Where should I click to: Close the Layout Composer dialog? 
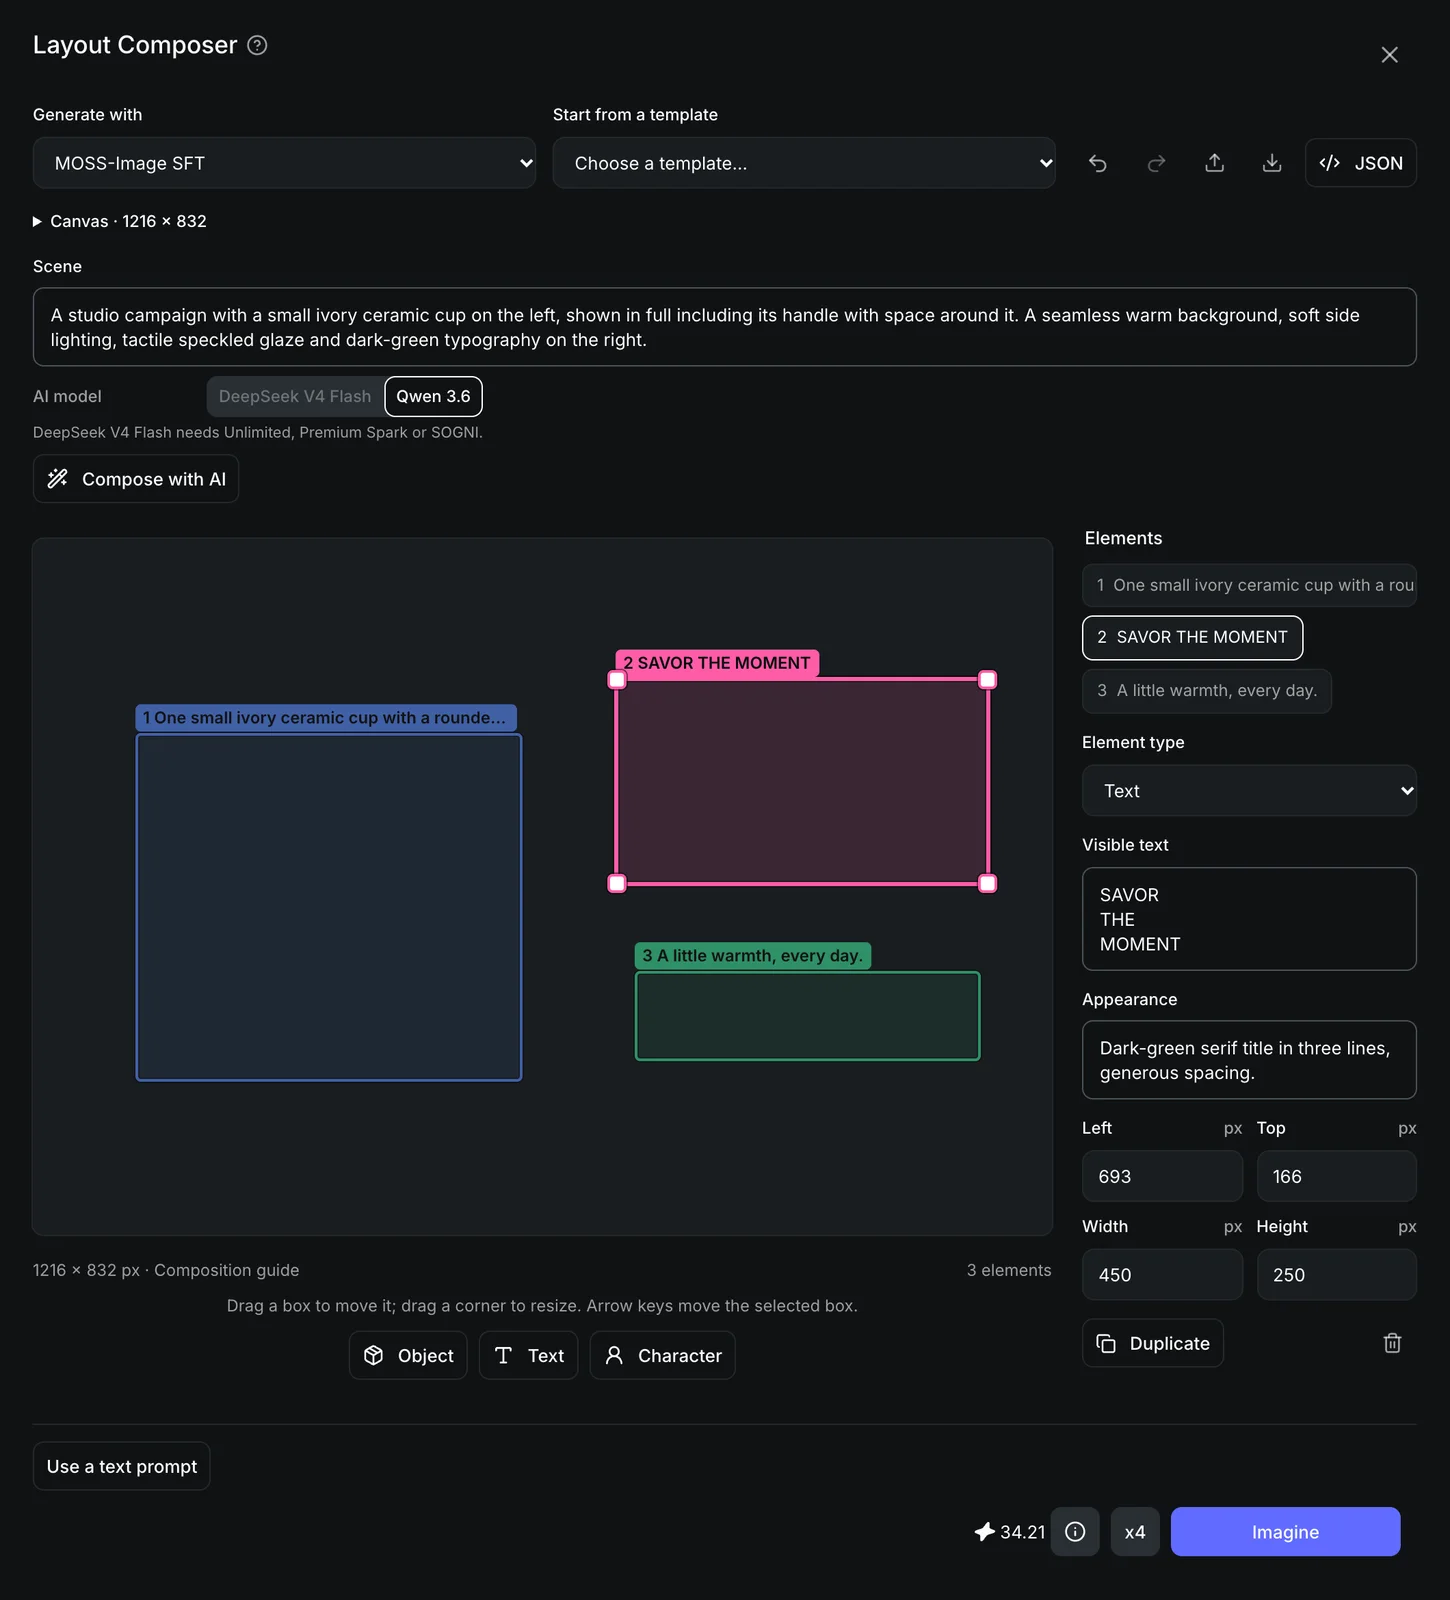click(1389, 55)
